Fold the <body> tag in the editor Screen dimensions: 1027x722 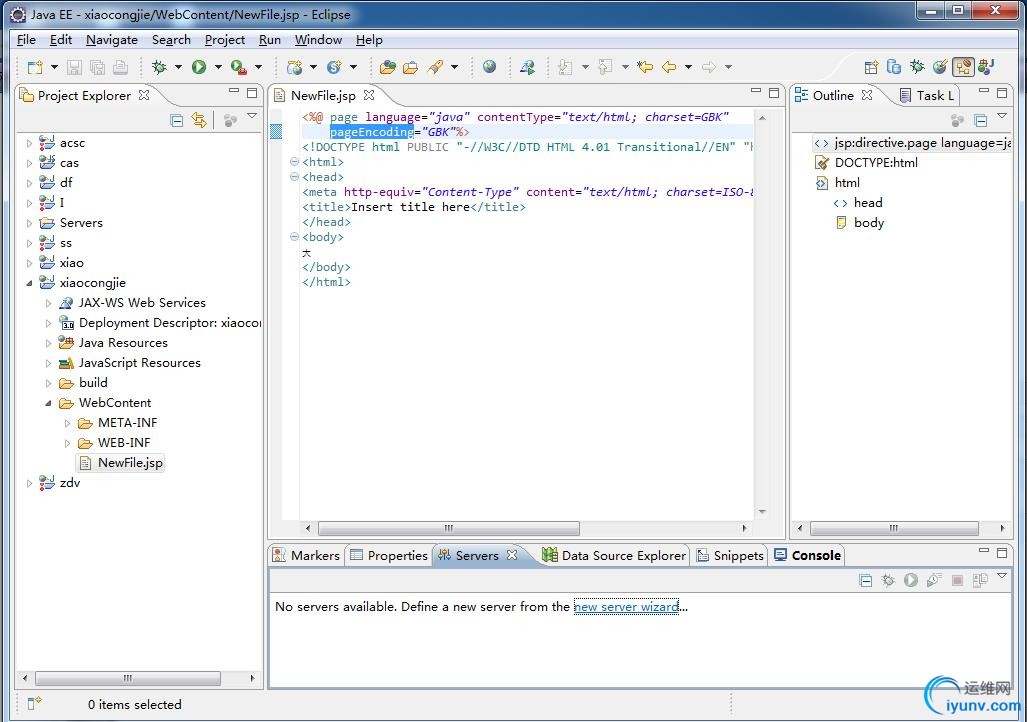pos(294,237)
